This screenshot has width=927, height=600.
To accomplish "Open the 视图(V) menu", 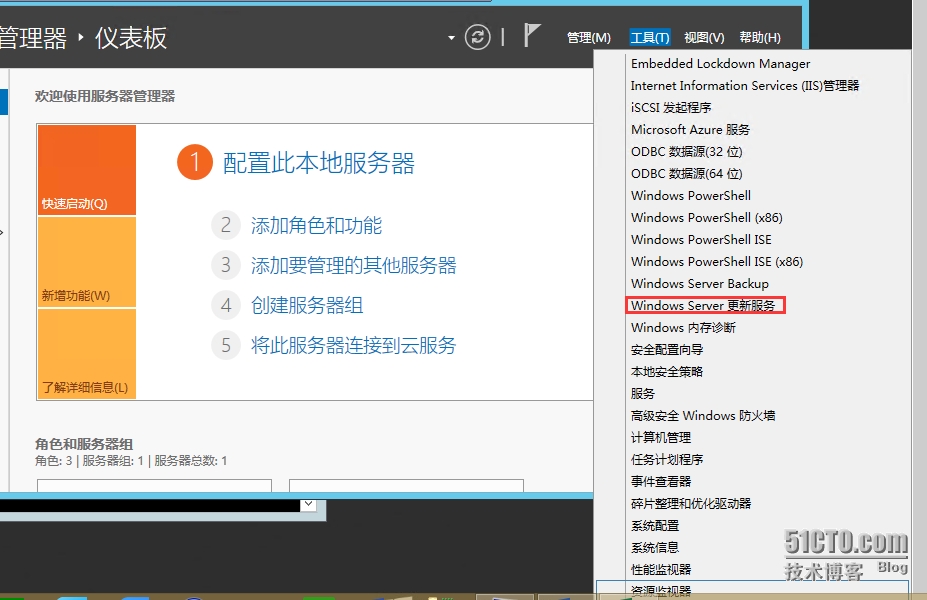I will tap(704, 38).
